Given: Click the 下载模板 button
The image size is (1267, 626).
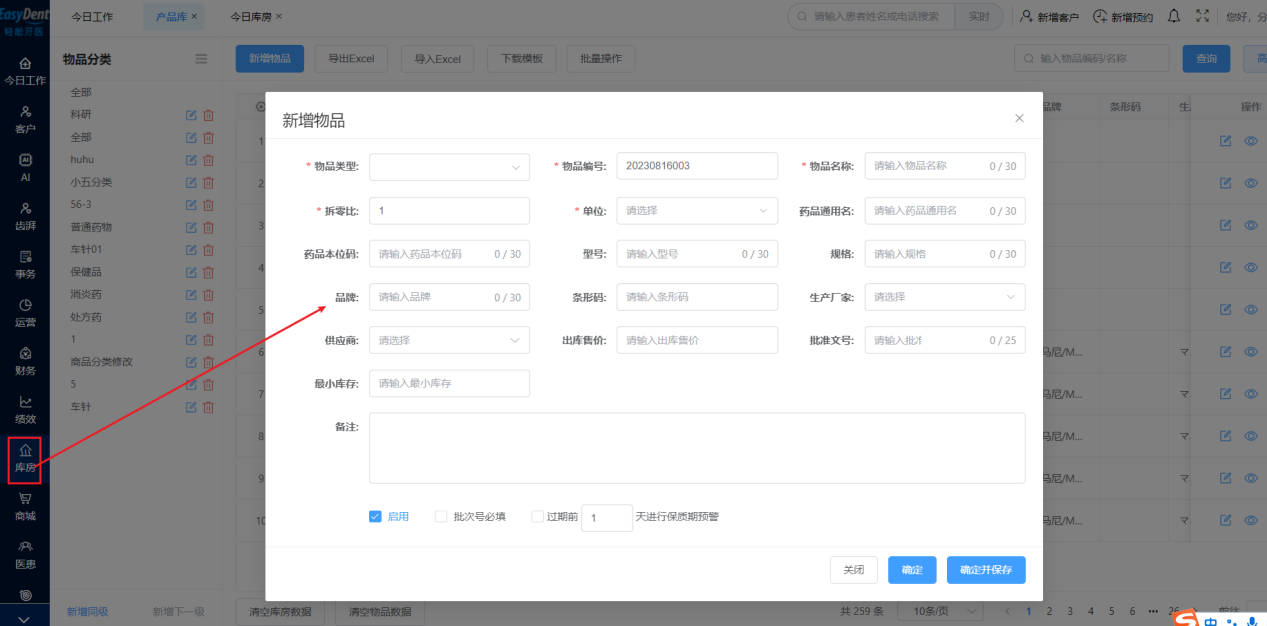Looking at the screenshot, I should pos(521,59).
